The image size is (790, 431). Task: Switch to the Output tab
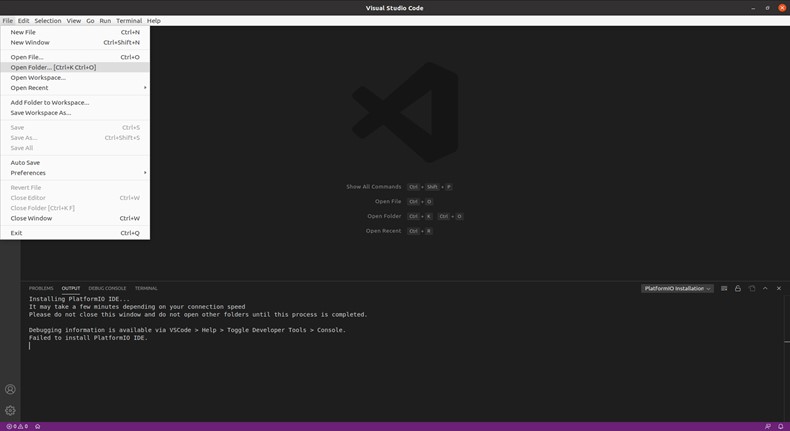[x=71, y=288]
